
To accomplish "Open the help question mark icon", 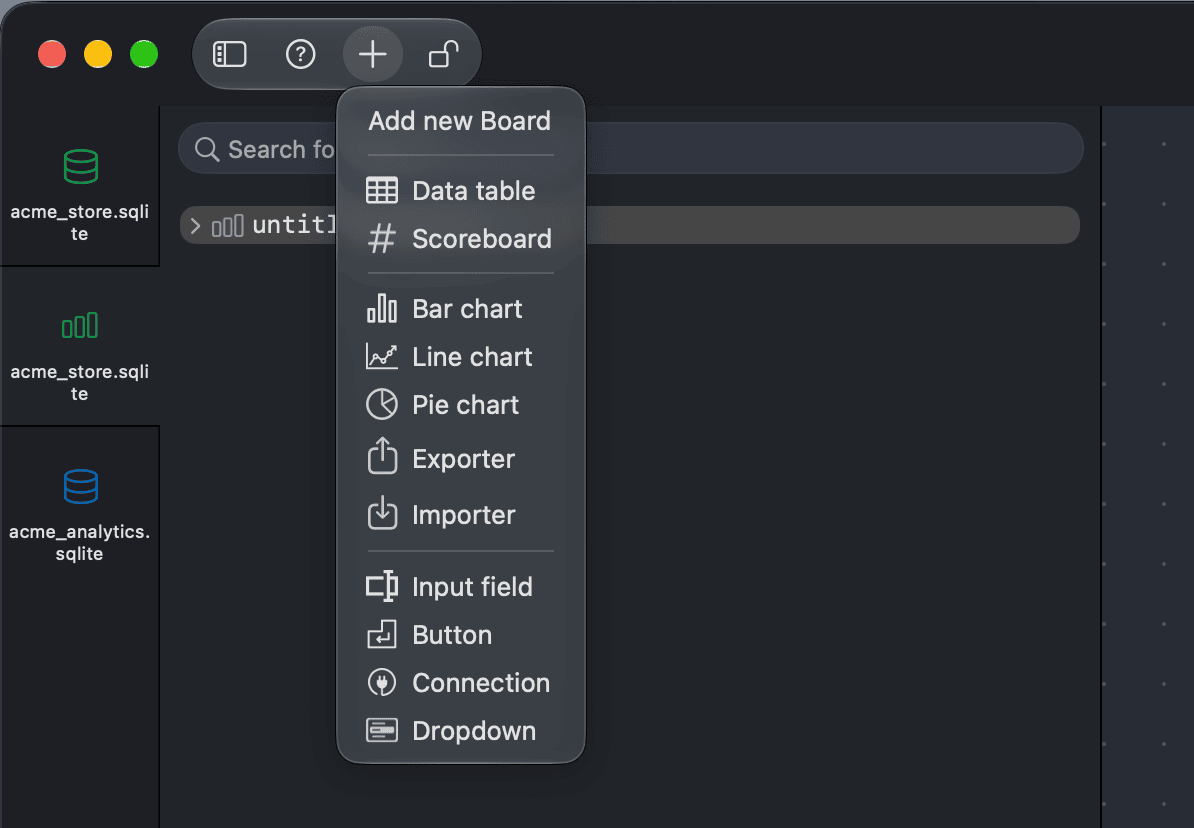I will coord(301,55).
